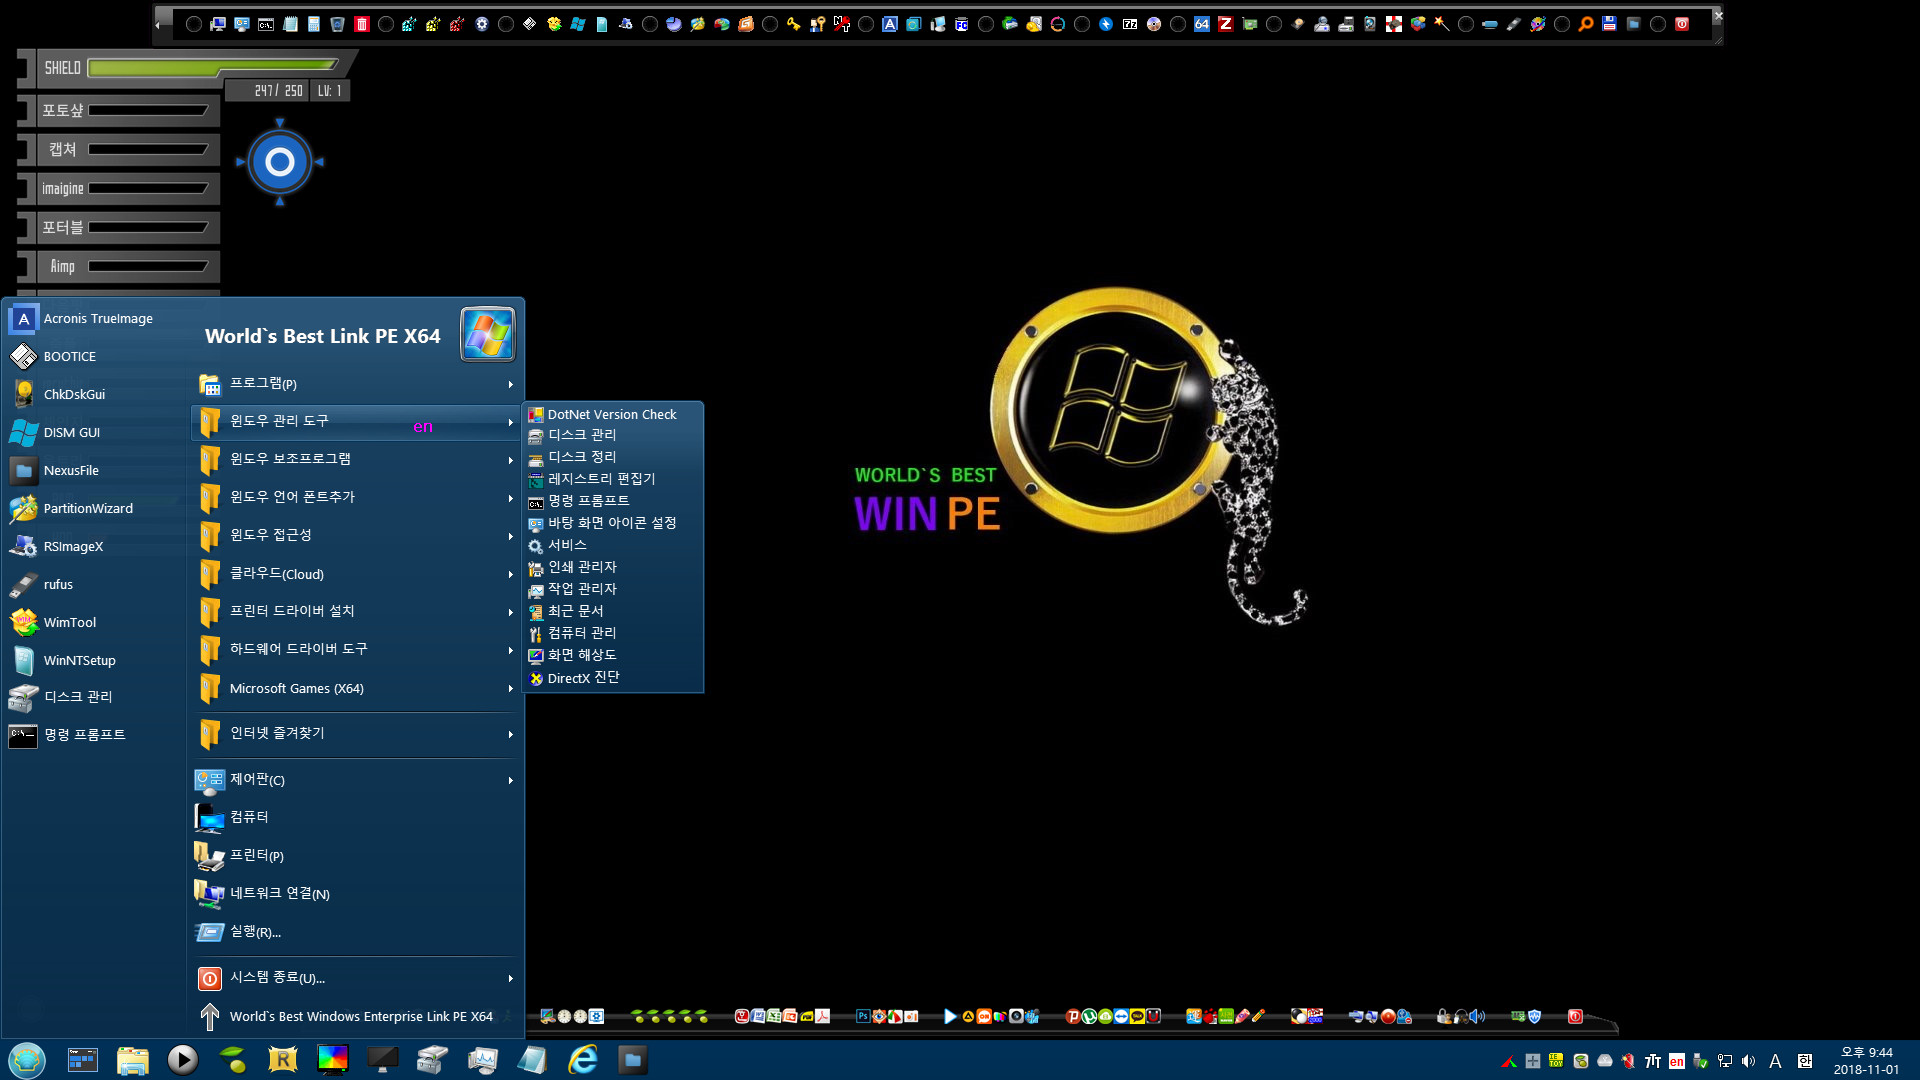
Task: Toggle the red en language indicator in tray
Action: click(x=1677, y=1061)
